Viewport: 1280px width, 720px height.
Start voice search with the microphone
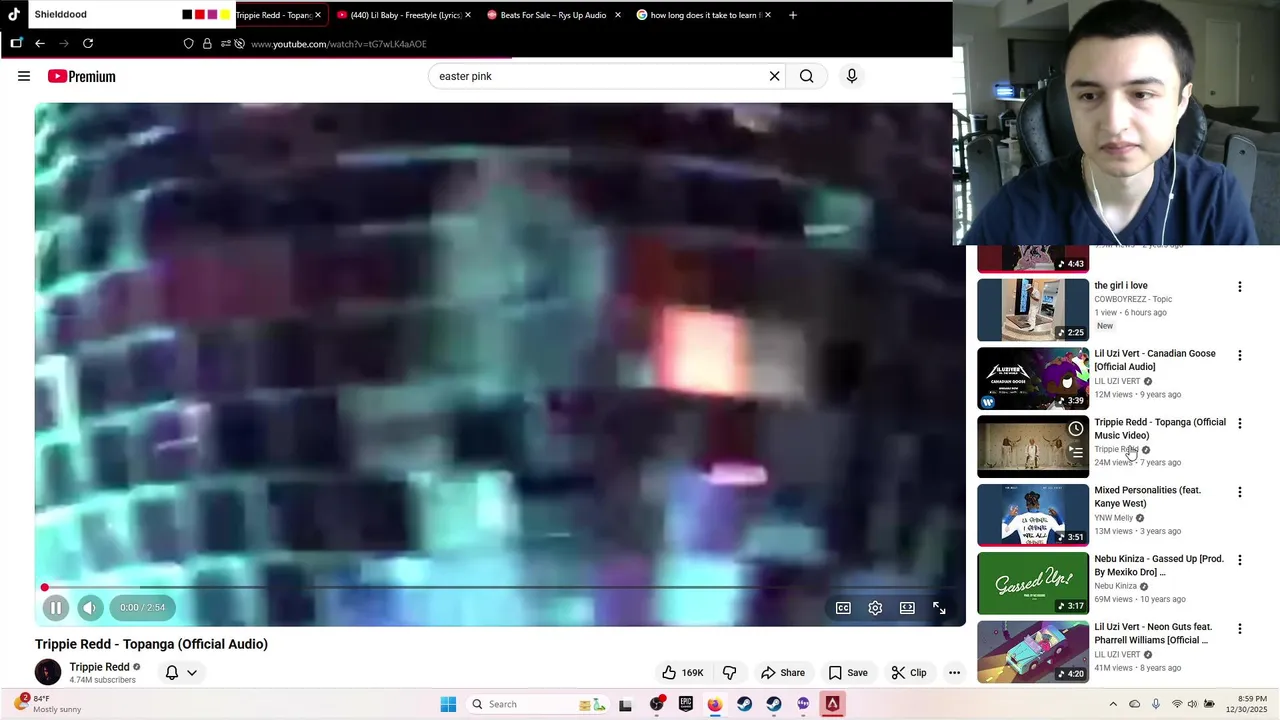tap(852, 76)
